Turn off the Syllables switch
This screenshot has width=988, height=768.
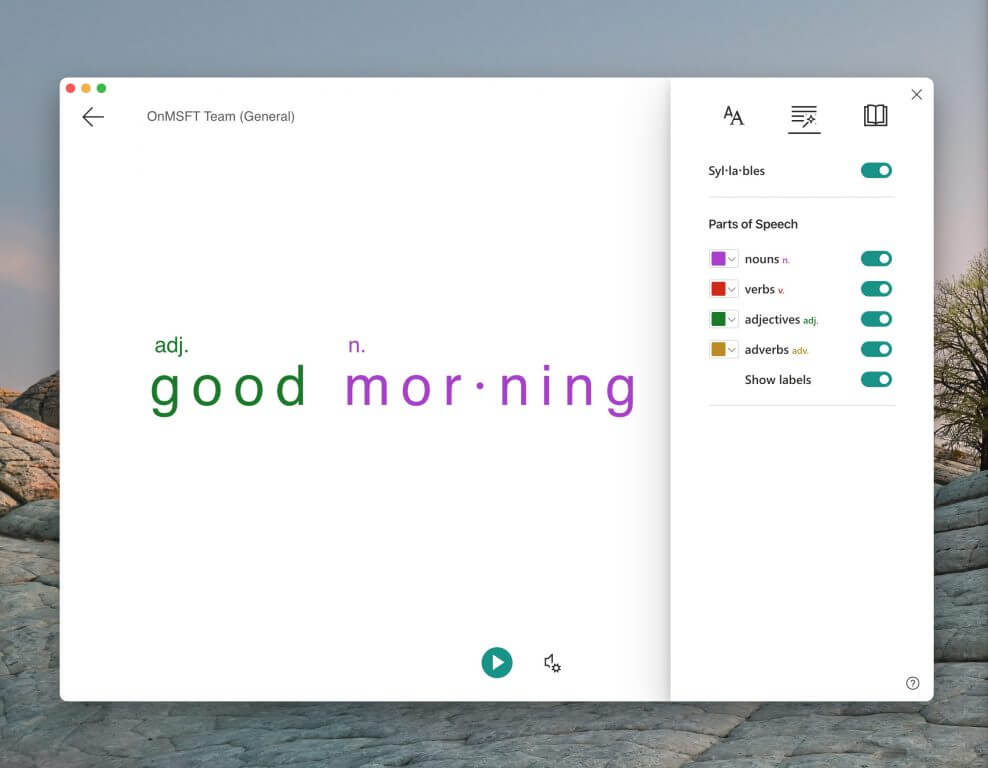click(876, 170)
